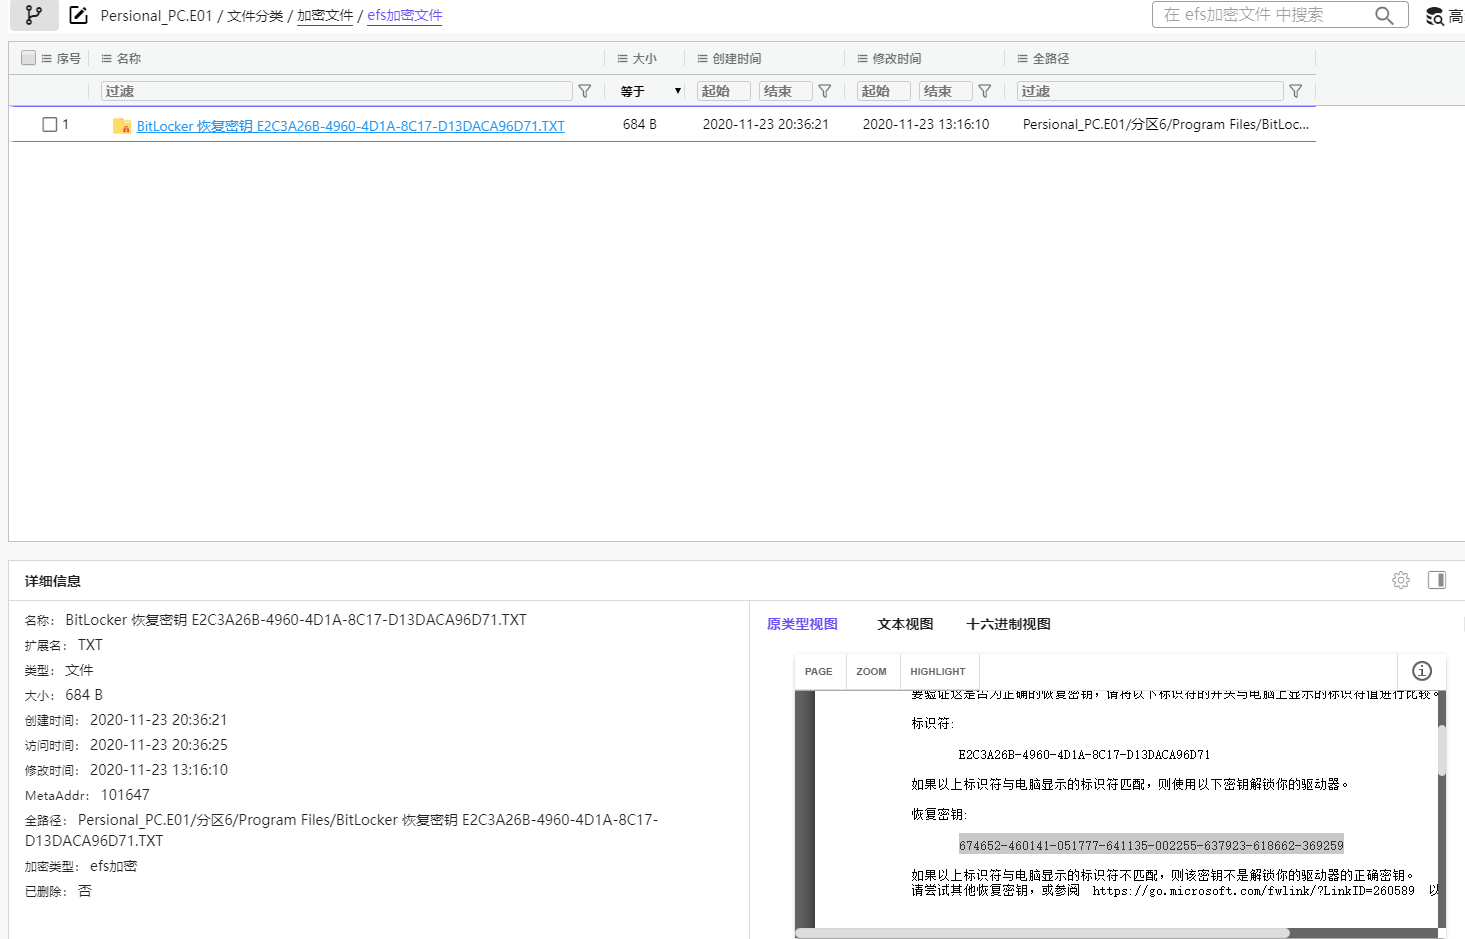
Task: Open the PAGE menu in preview toolbar
Action: click(x=818, y=672)
